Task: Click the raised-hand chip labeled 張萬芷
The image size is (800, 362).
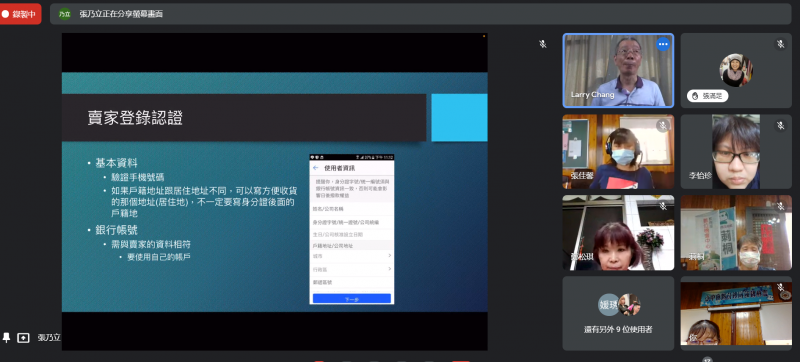Action: [707, 96]
